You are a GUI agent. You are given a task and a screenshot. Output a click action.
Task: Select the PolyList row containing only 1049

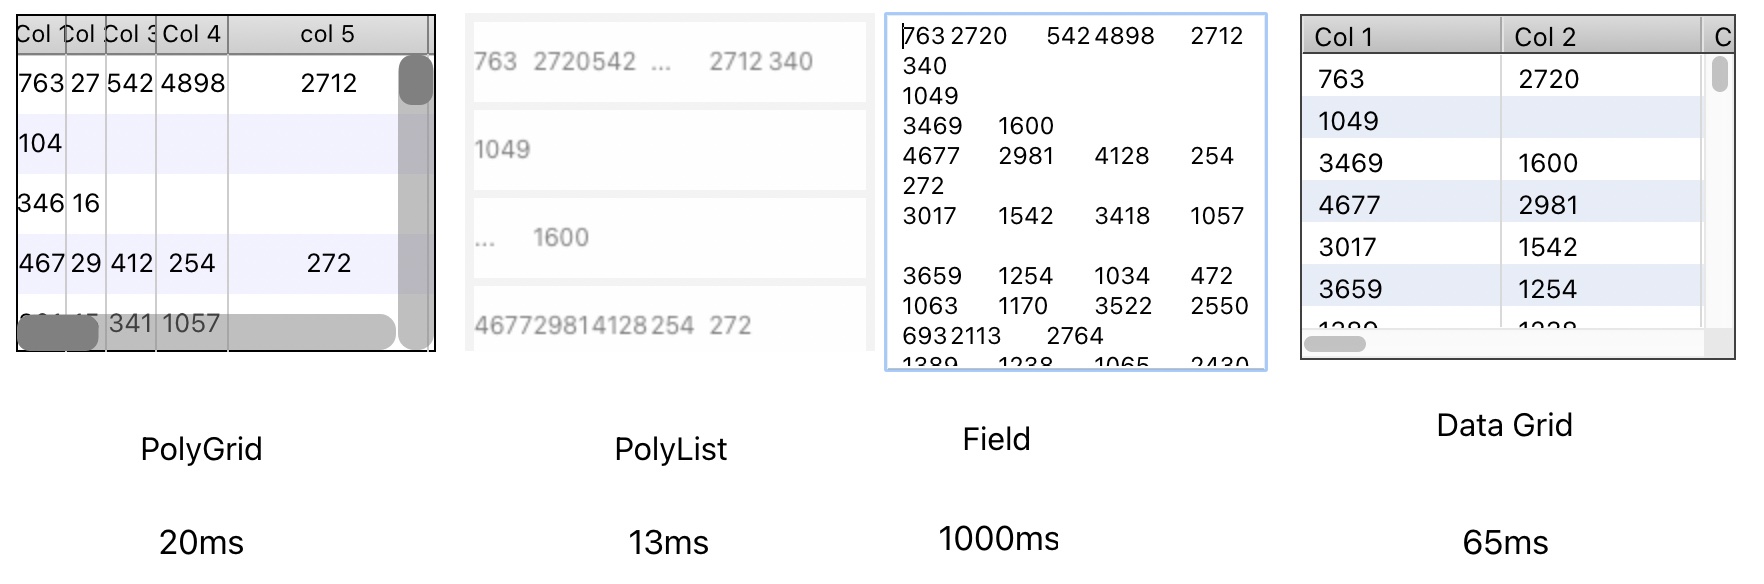(669, 150)
